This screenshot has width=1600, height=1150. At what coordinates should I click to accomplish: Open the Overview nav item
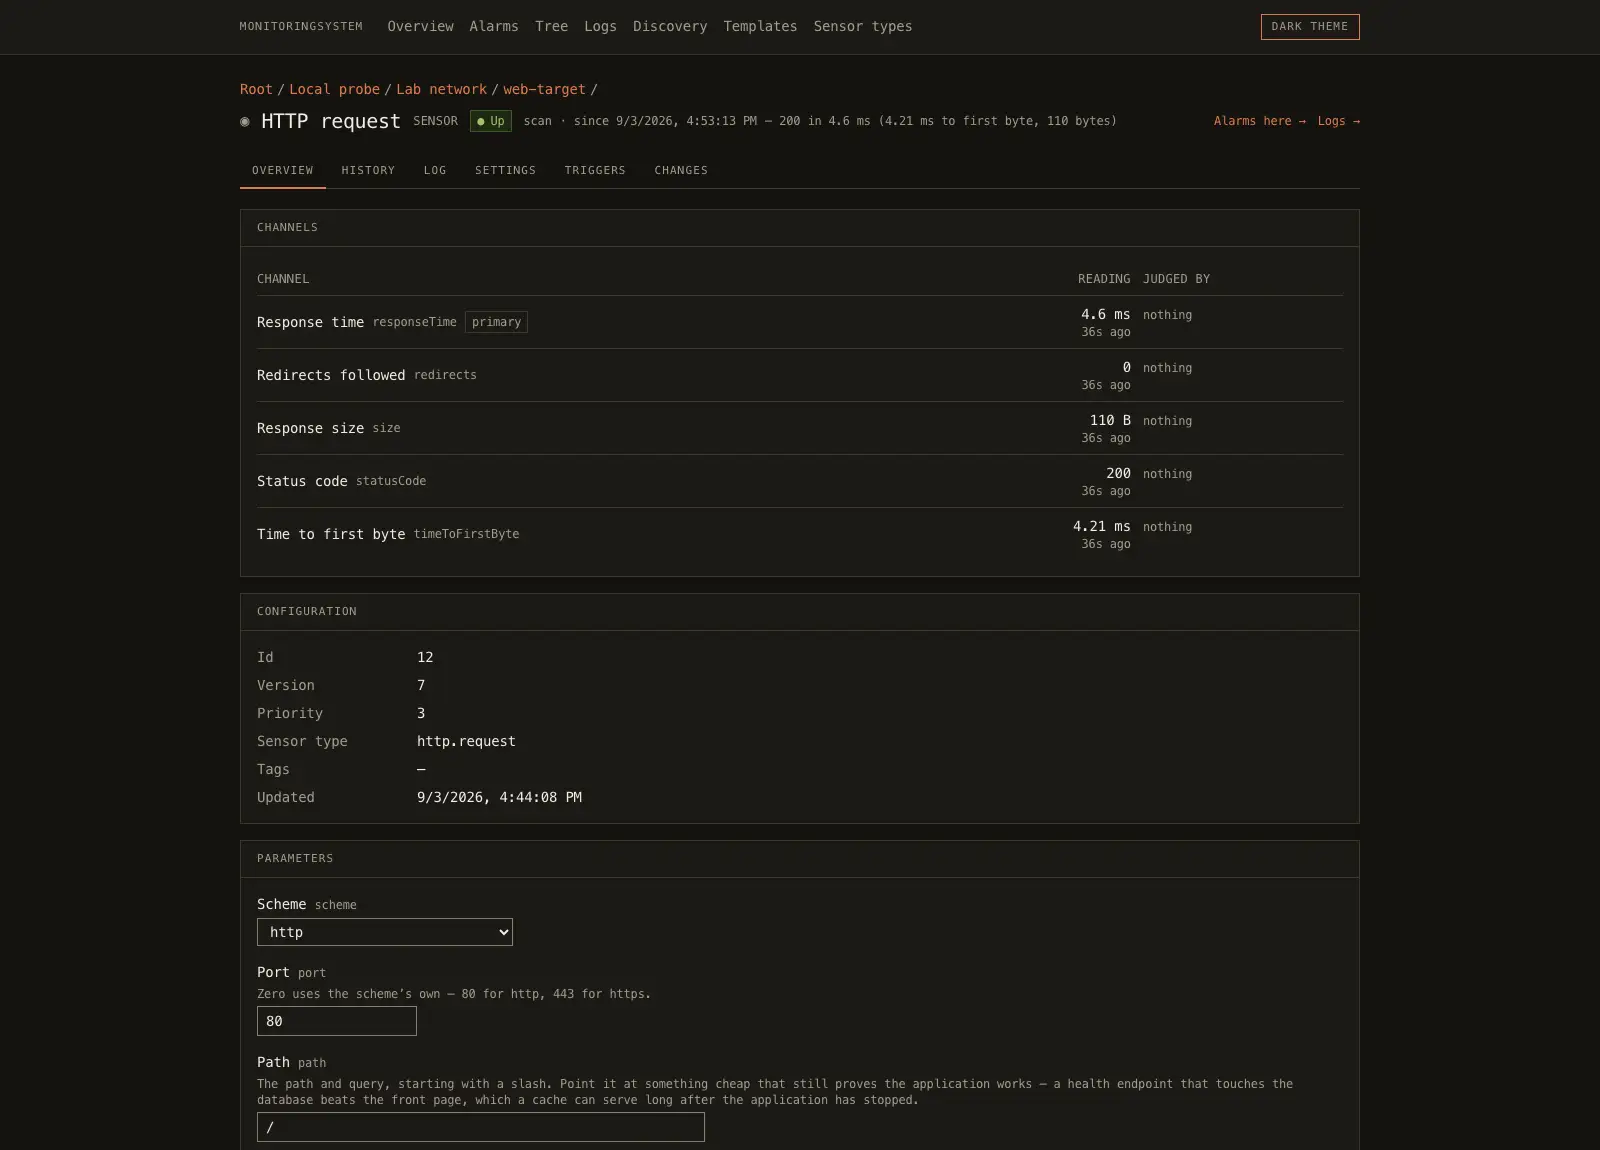coord(420,27)
